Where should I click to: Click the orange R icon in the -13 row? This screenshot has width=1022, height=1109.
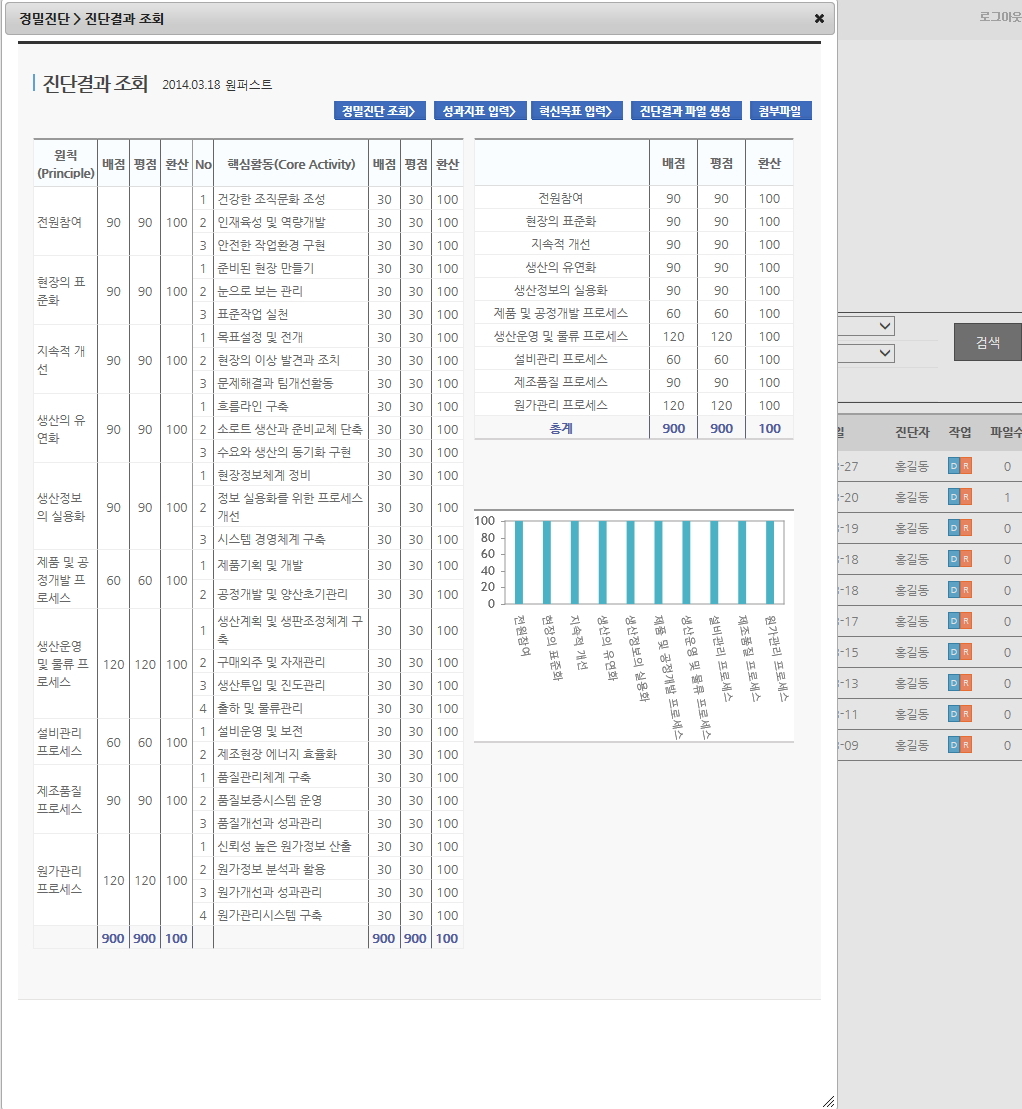966,683
